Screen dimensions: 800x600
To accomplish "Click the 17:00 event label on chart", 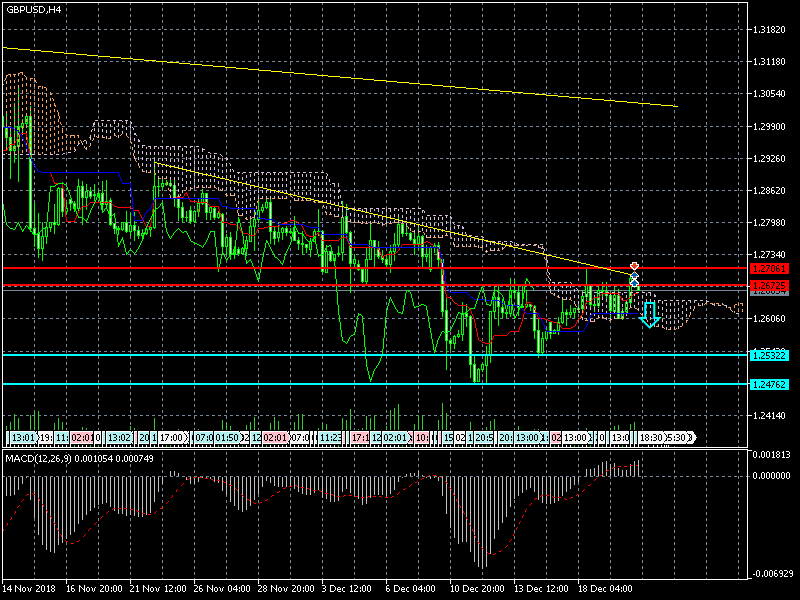I will tap(172, 438).
